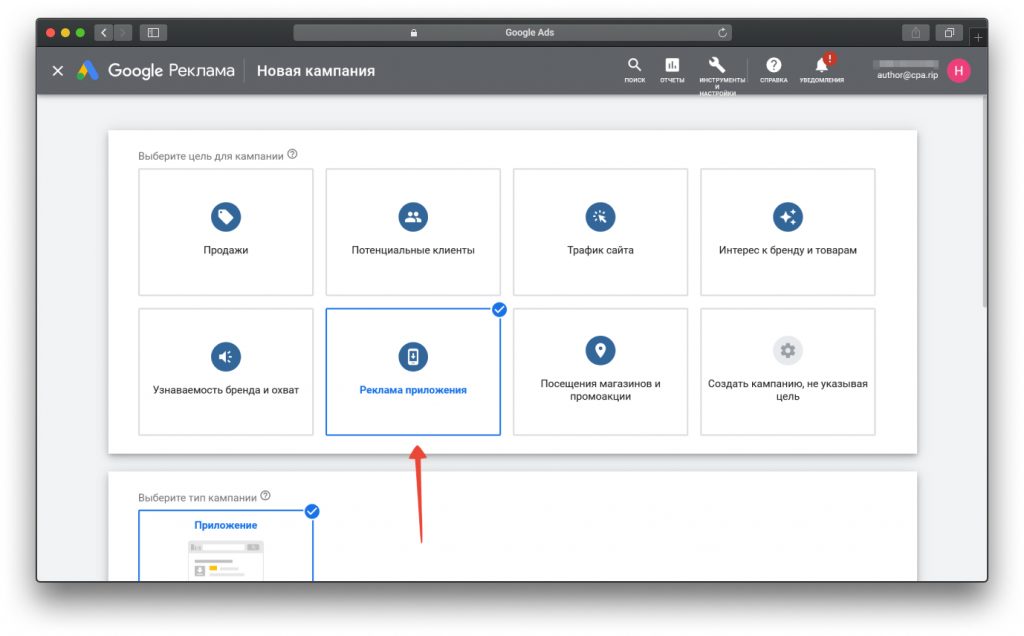Choose Посещения магазинов и промоакции goal
The image size is (1024, 636).
[x=600, y=372]
